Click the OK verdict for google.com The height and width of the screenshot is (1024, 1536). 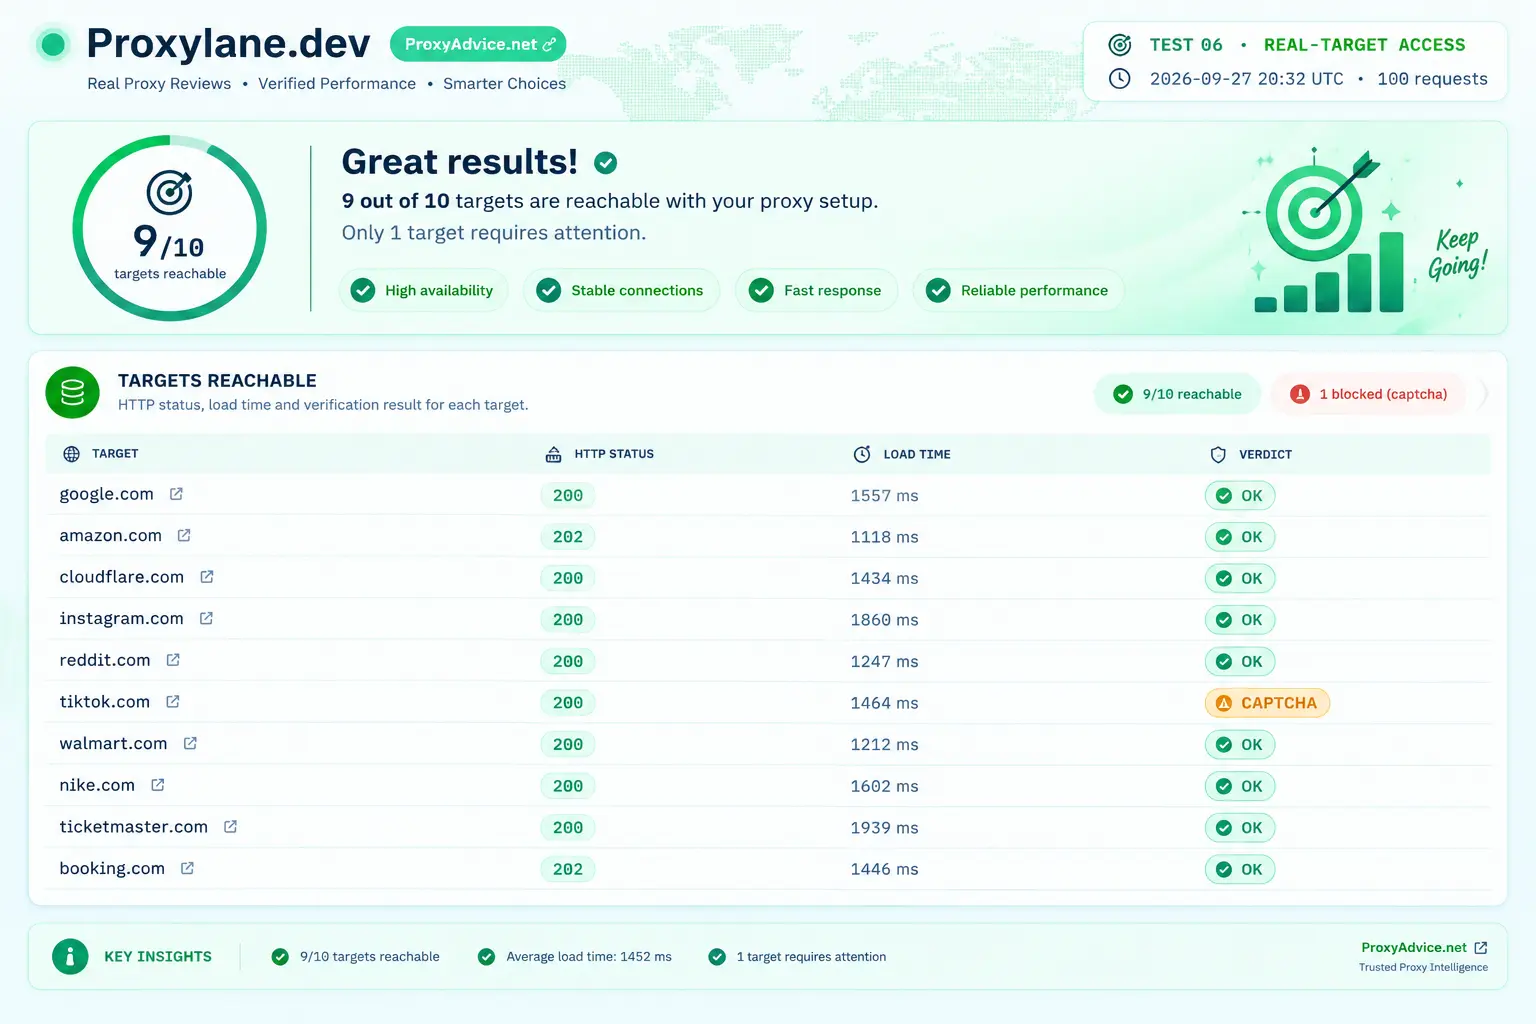(x=1240, y=495)
